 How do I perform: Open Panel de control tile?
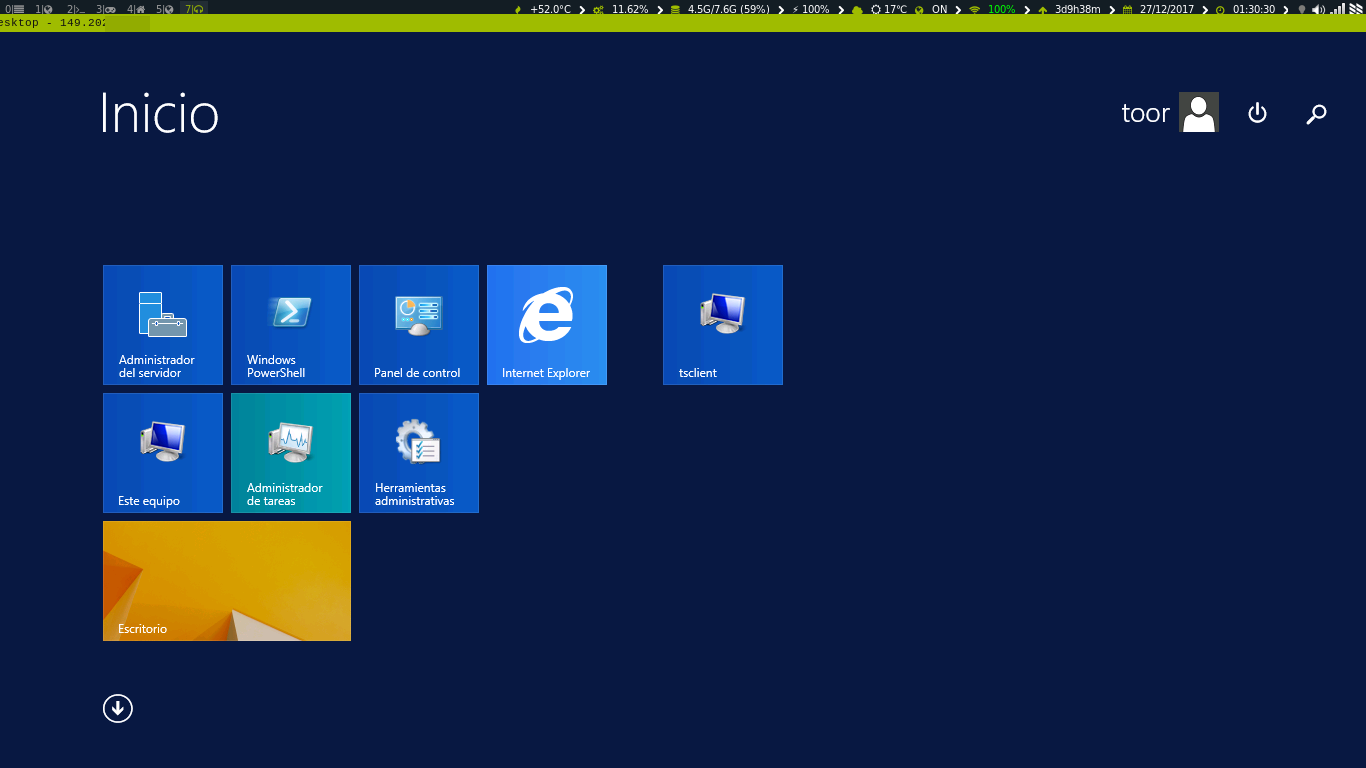coord(419,325)
